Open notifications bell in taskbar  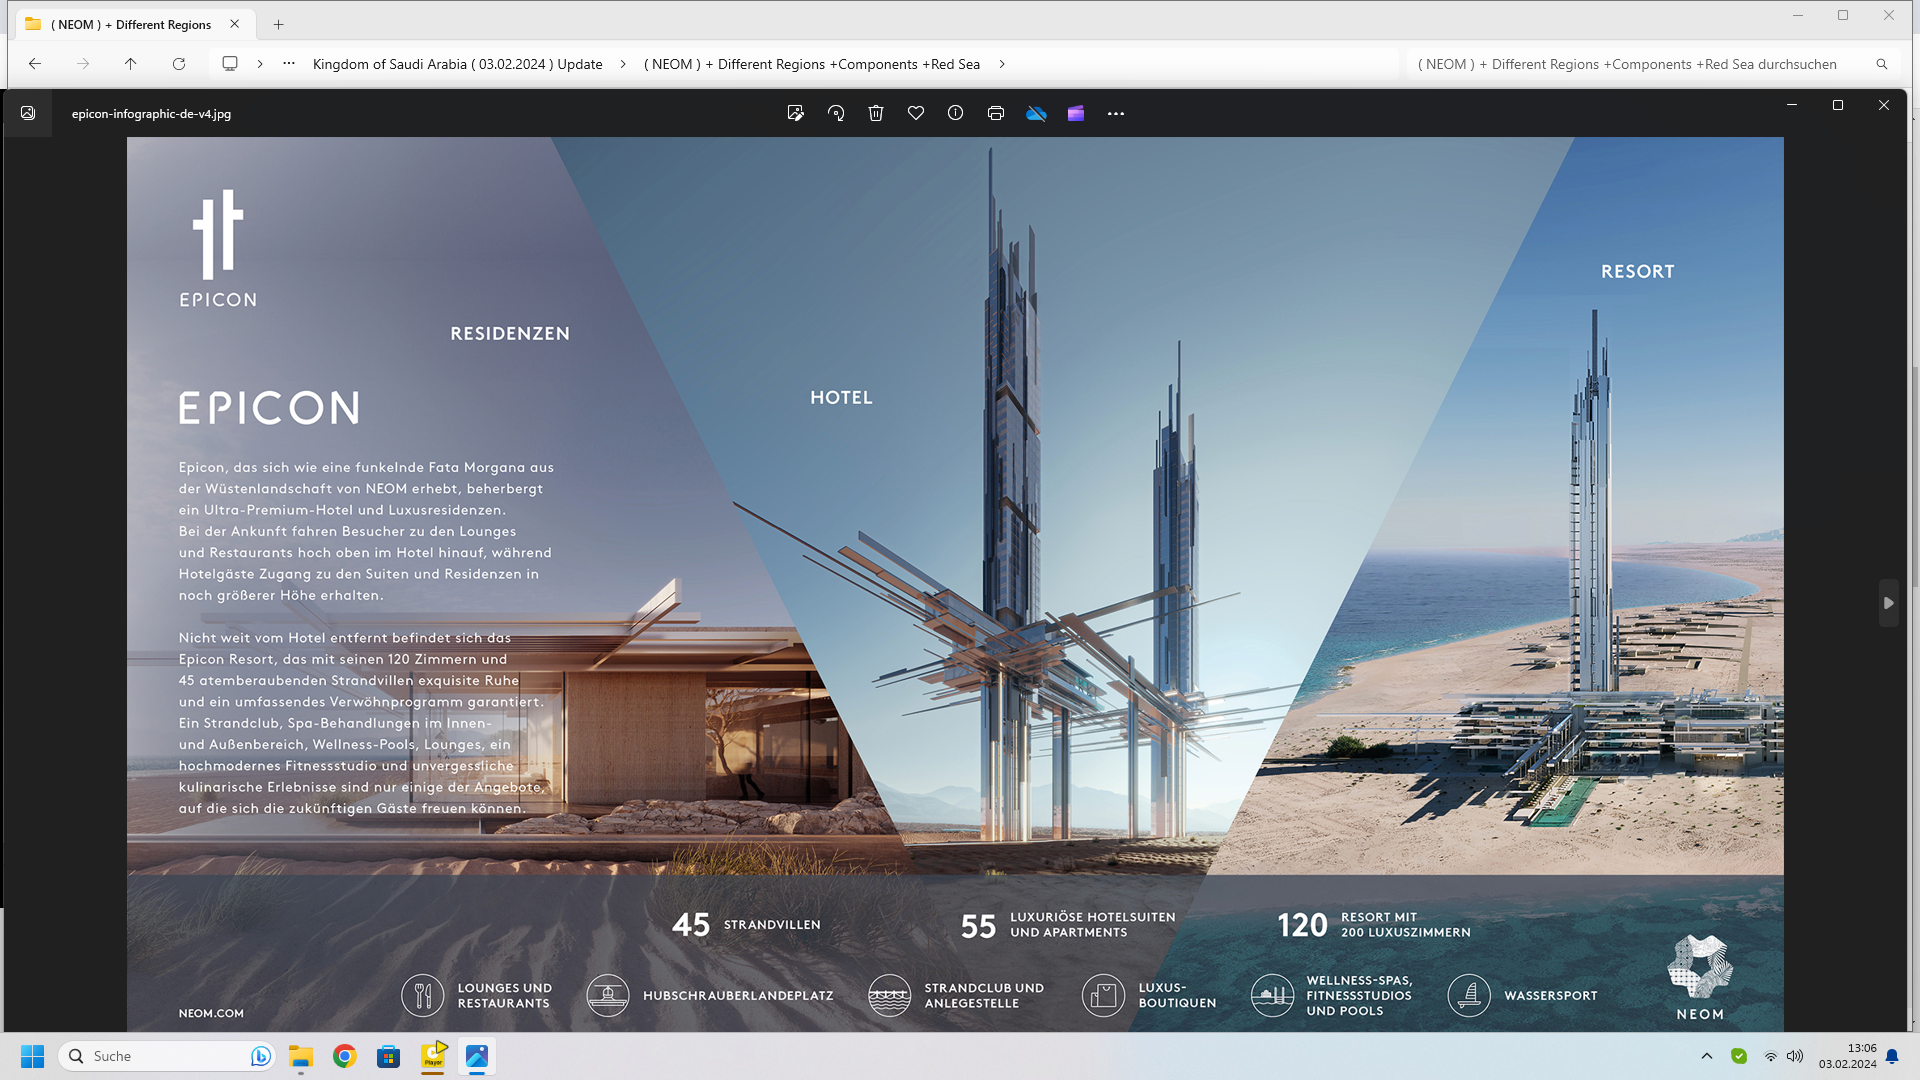pyautogui.click(x=1892, y=1056)
